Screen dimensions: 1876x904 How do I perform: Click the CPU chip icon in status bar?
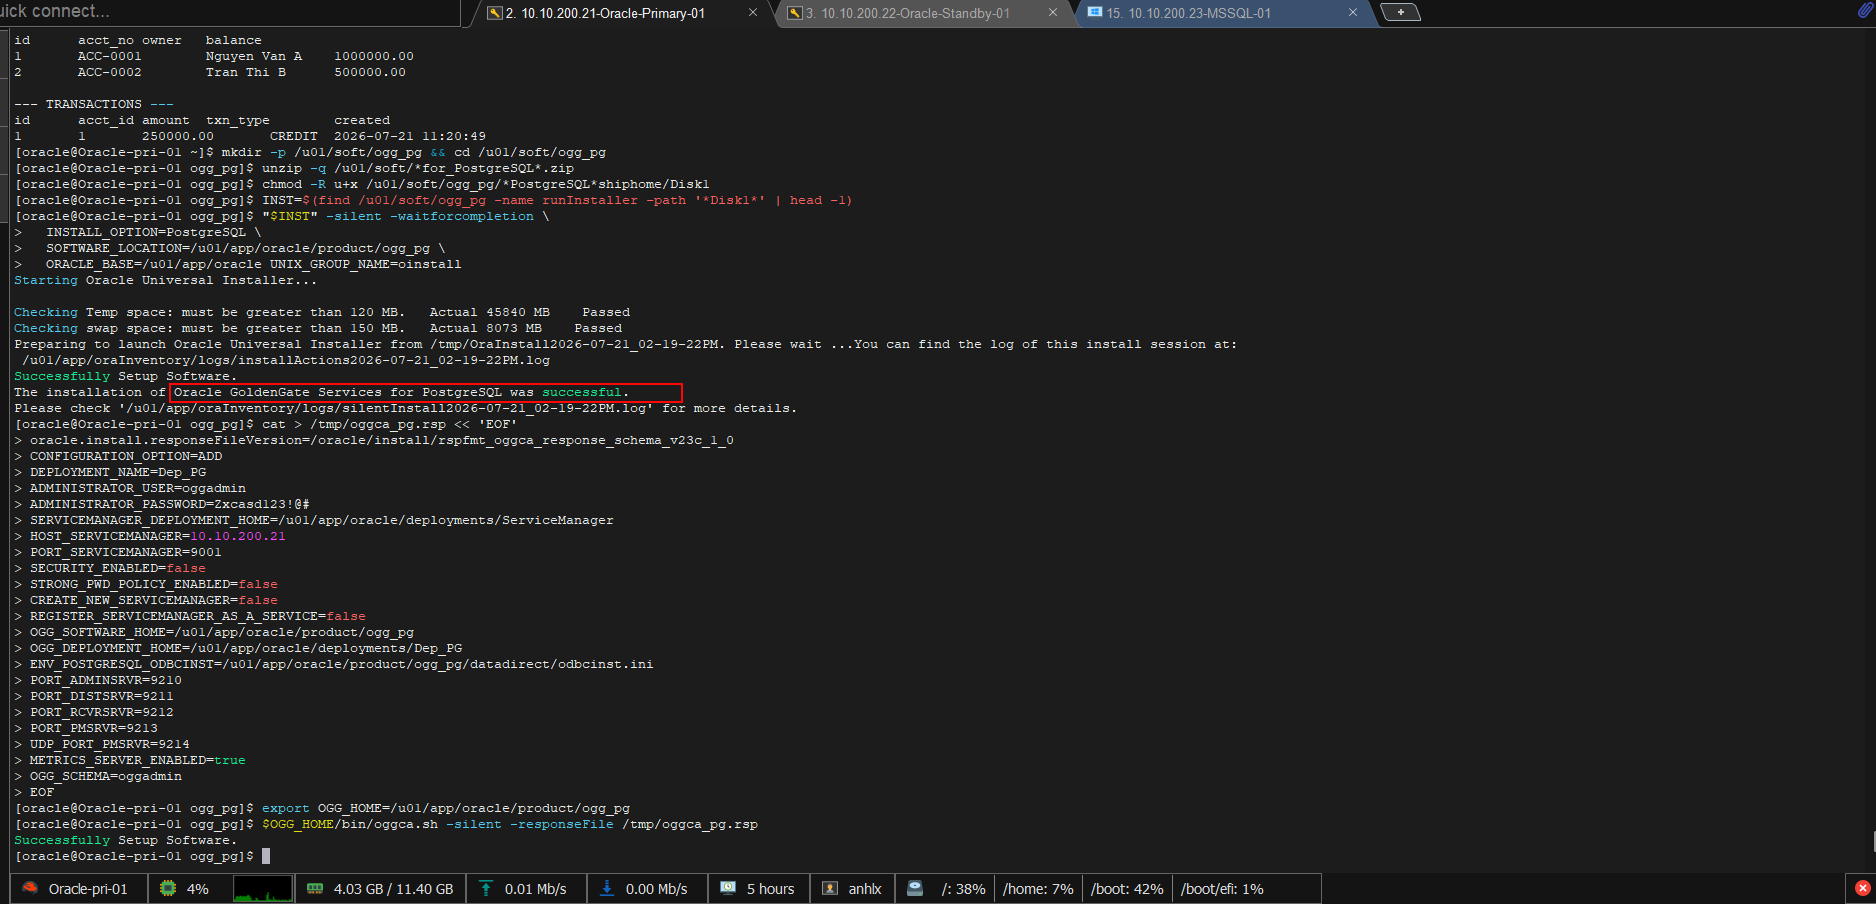click(168, 888)
